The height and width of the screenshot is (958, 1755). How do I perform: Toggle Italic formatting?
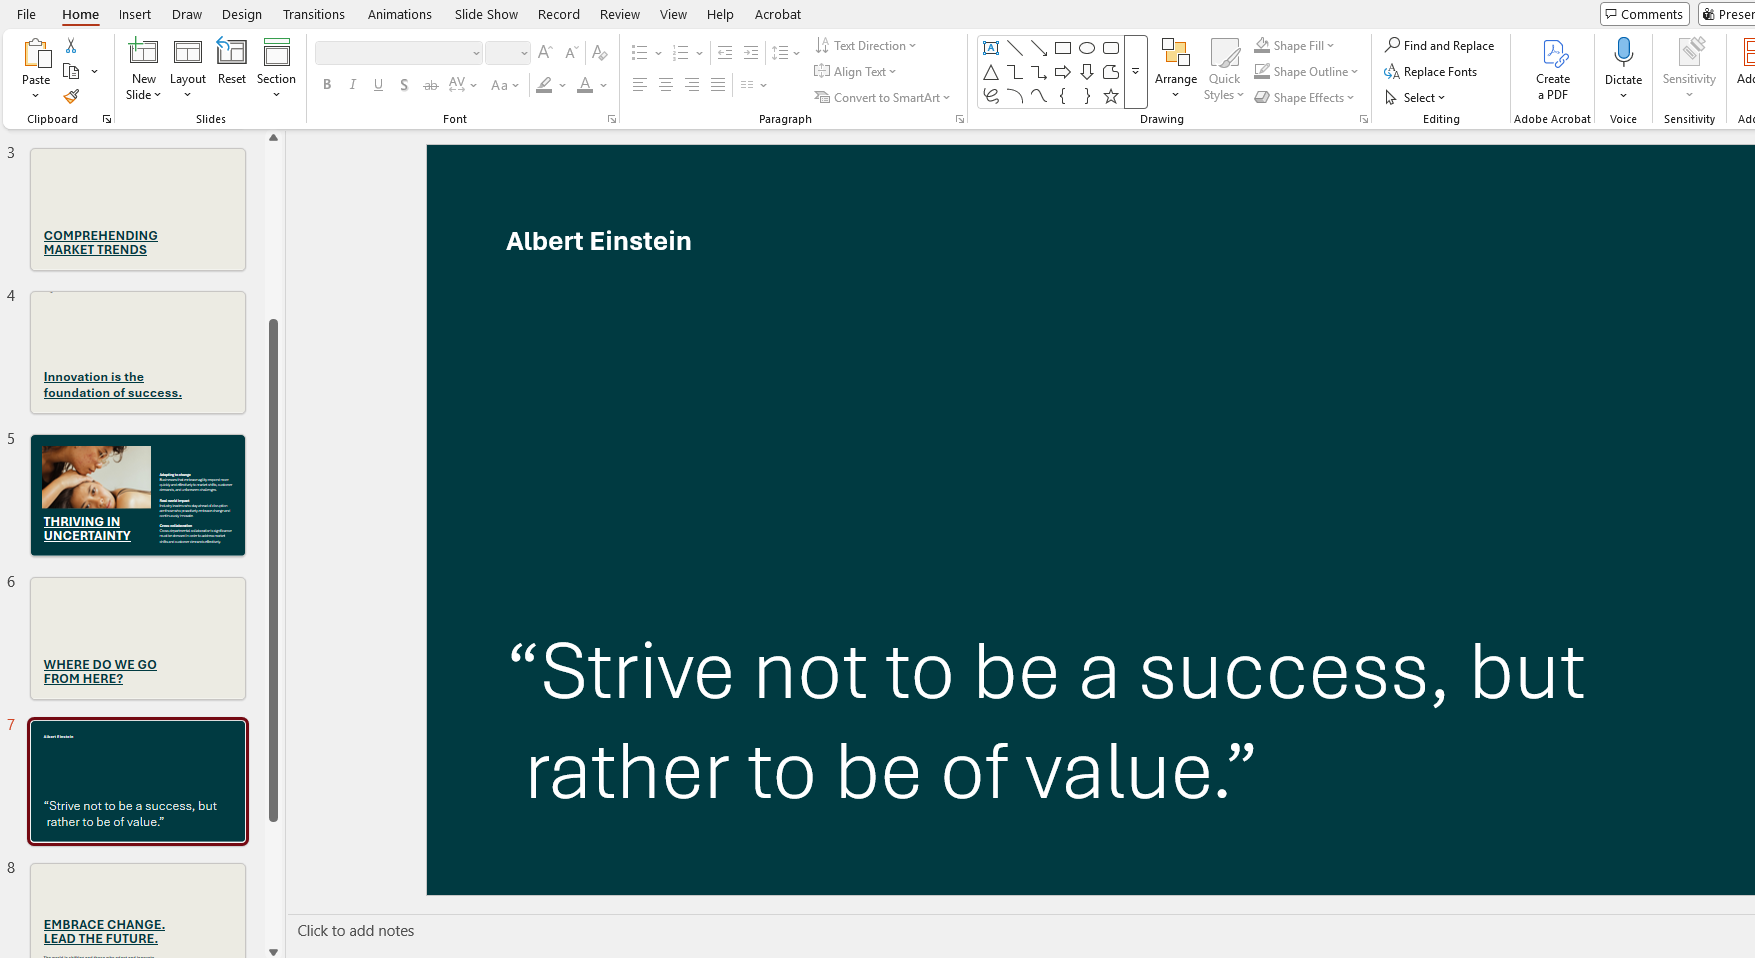pos(353,85)
